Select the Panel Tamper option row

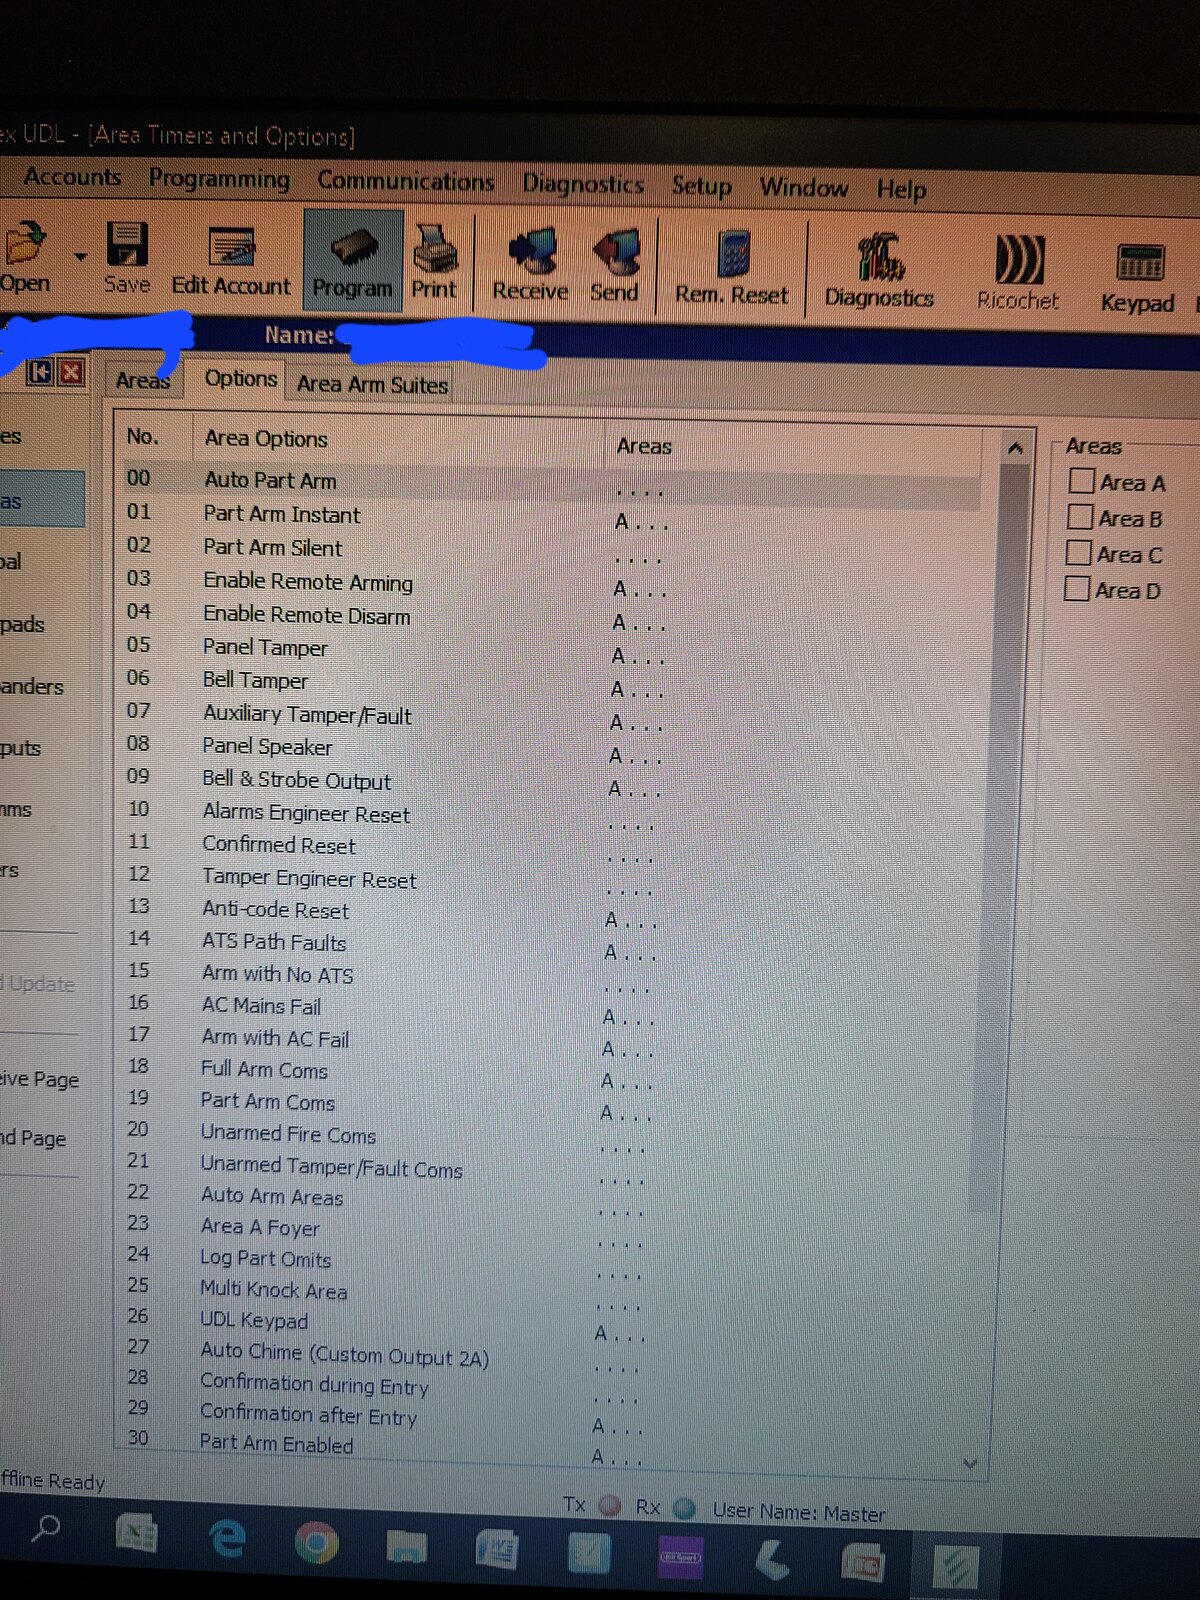[265, 648]
